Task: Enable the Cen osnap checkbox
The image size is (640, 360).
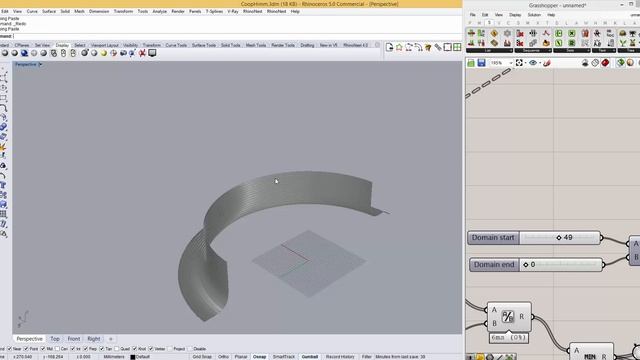Action: (57, 349)
